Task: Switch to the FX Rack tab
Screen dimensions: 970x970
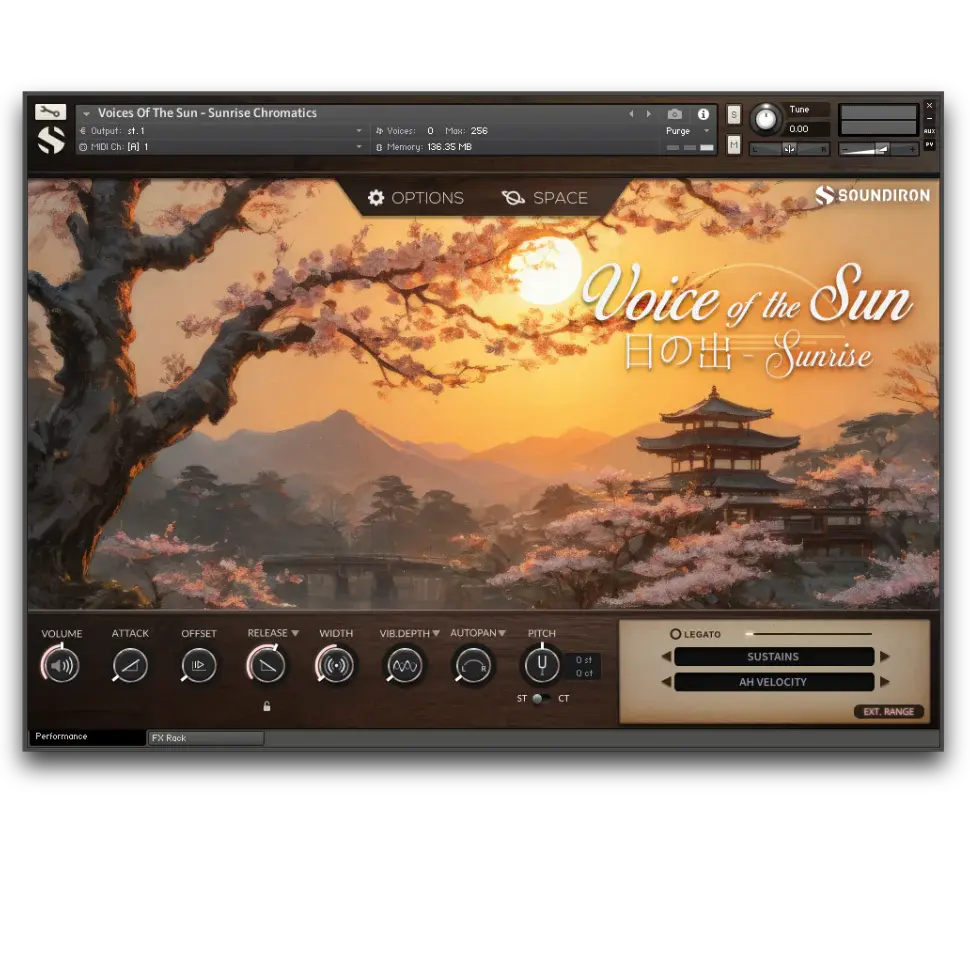Action: coord(205,737)
